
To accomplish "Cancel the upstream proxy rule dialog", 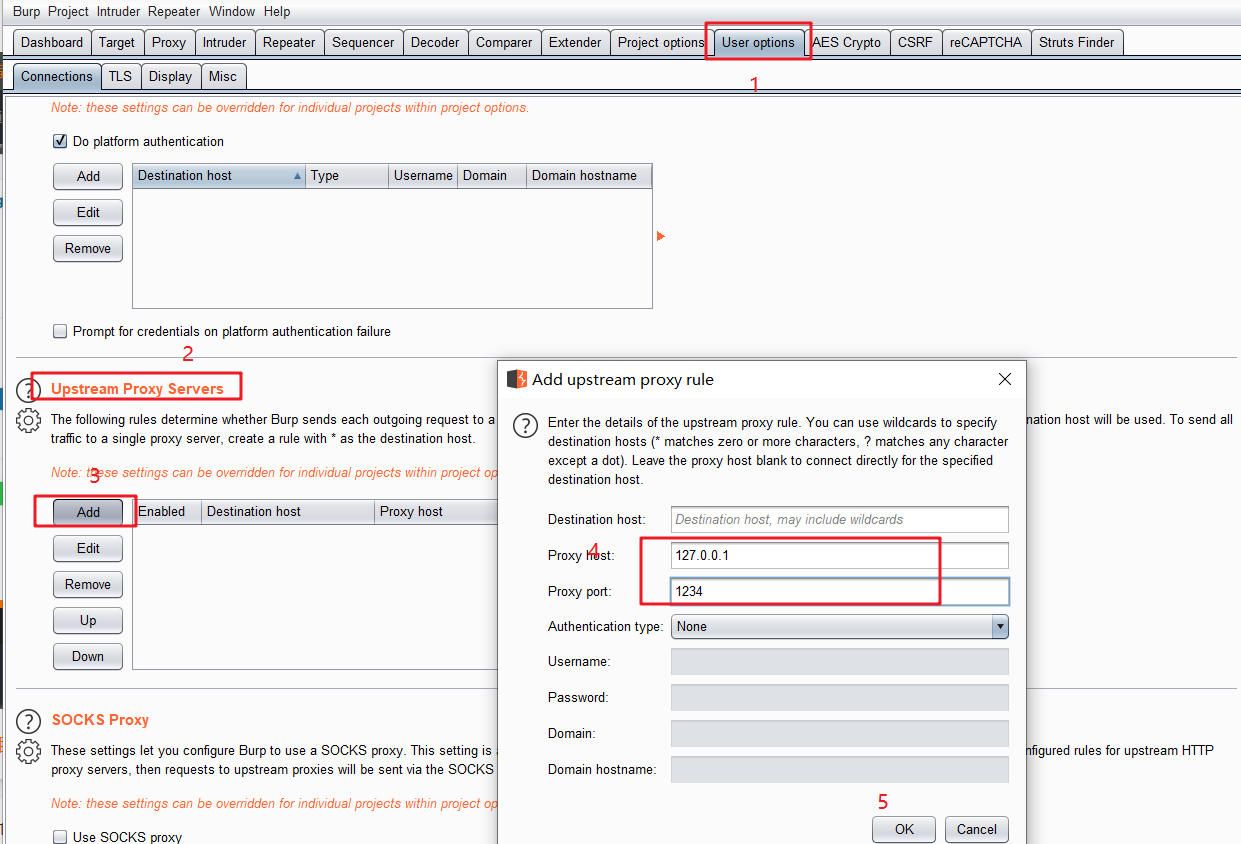I will [x=977, y=829].
